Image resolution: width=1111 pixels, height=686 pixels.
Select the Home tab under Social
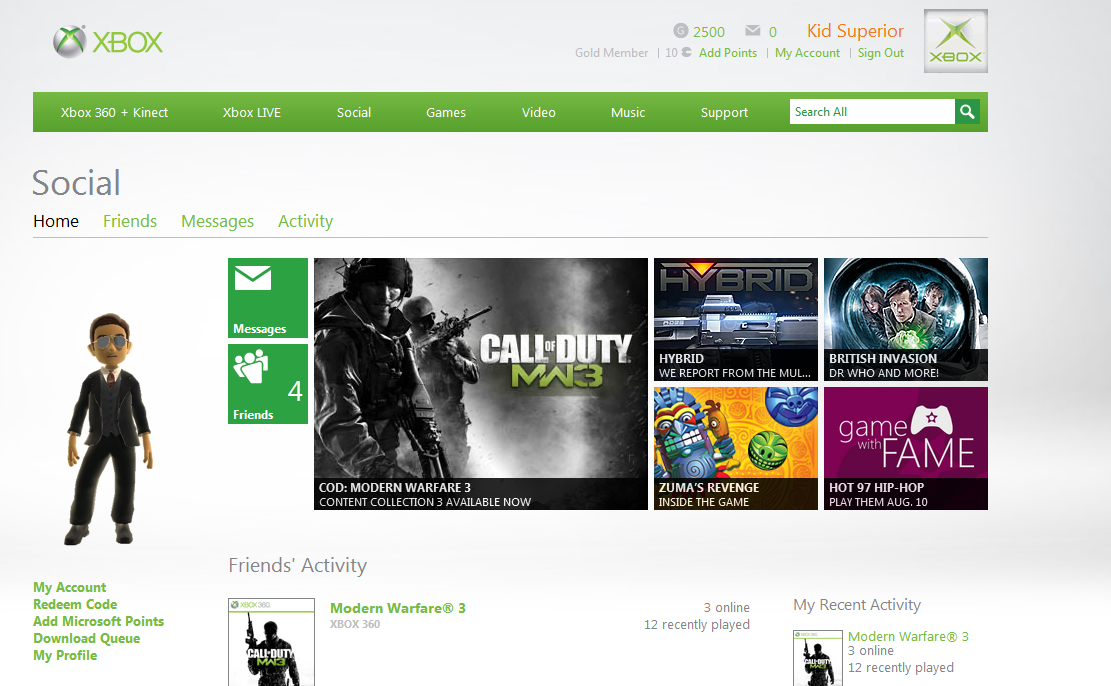click(x=56, y=221)
